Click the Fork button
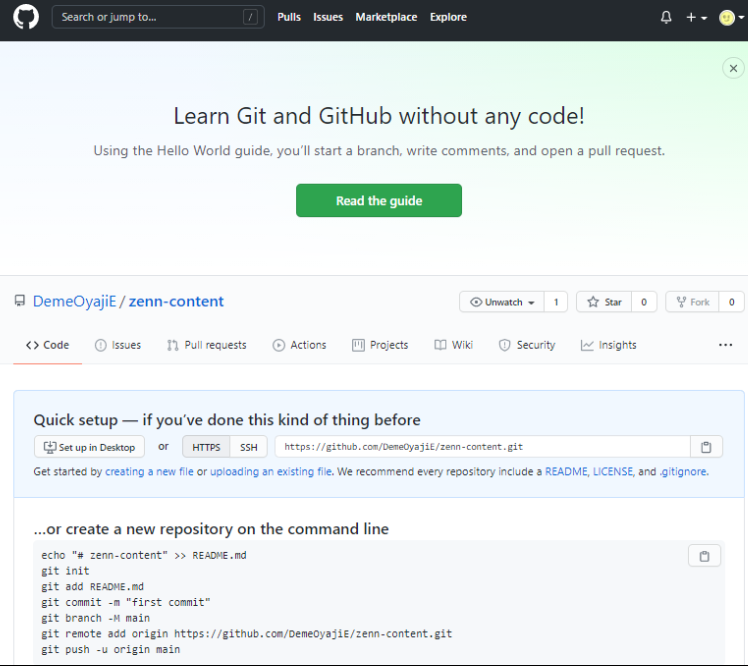 click(692, 302)
